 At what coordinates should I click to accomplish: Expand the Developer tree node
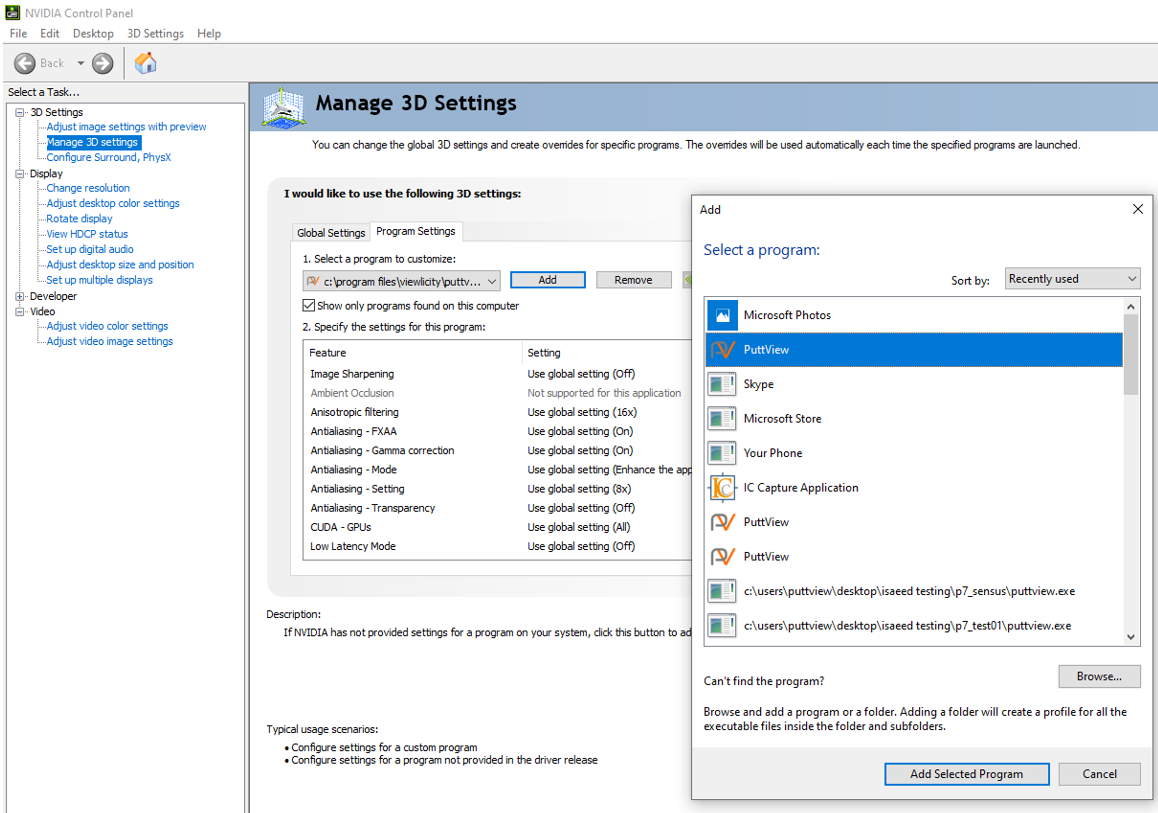[x=19, y=296]
